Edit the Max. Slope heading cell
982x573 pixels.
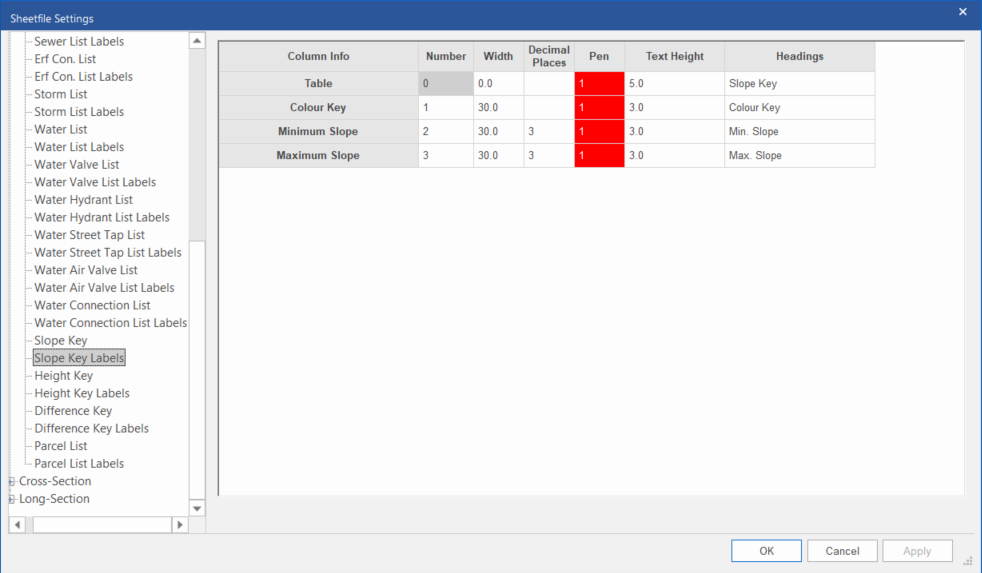[x=799, y=156]
